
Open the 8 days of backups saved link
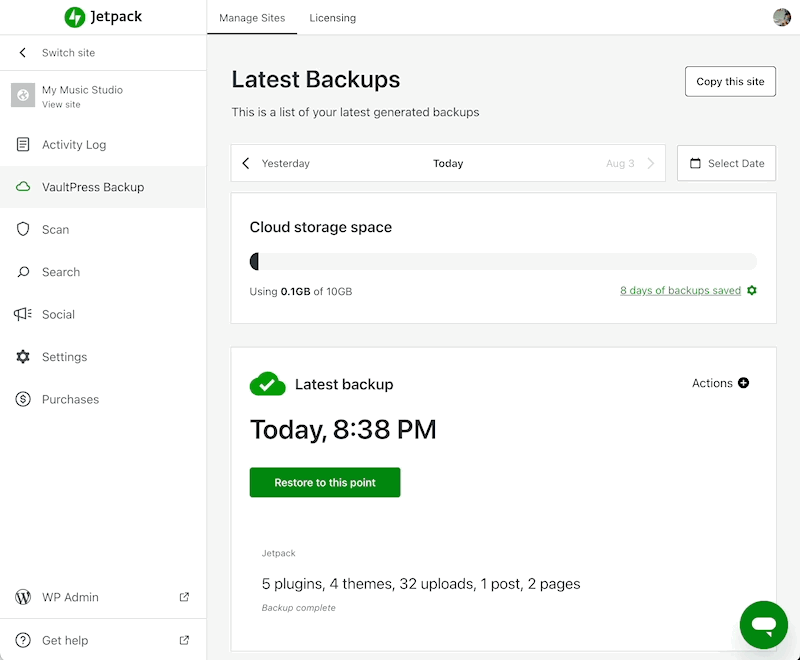pos(680,291)
